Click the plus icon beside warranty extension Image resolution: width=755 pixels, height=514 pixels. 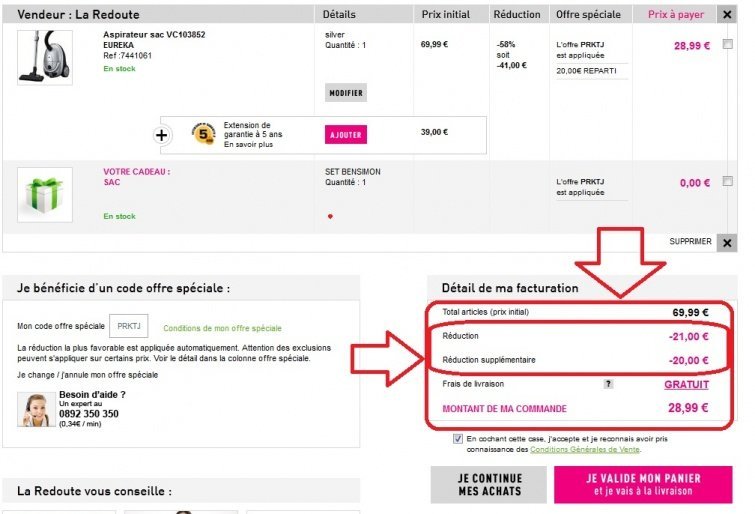pyautogui.click(x=163, y=133)
